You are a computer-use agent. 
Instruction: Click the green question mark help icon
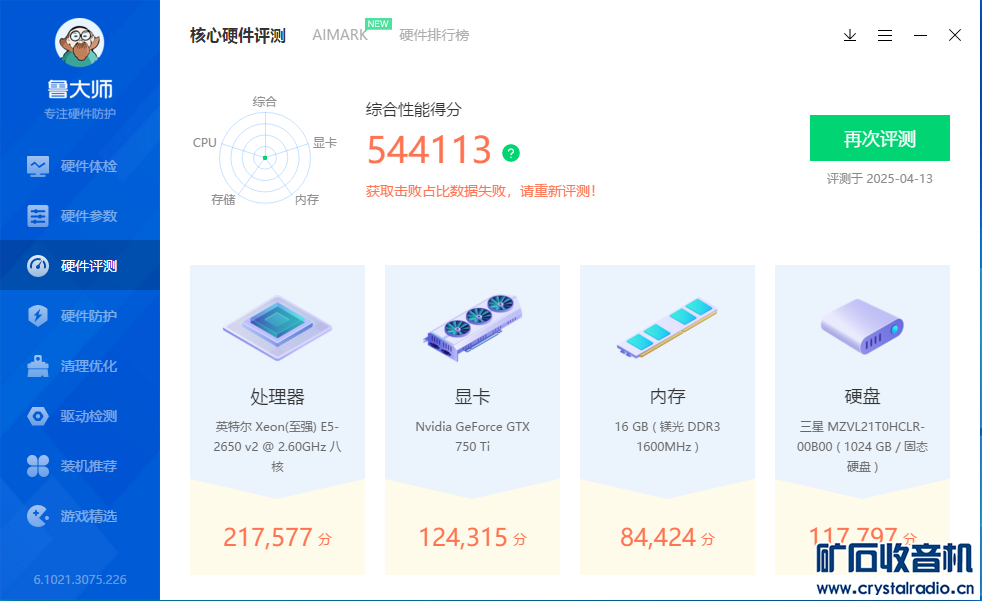point(510,153)
